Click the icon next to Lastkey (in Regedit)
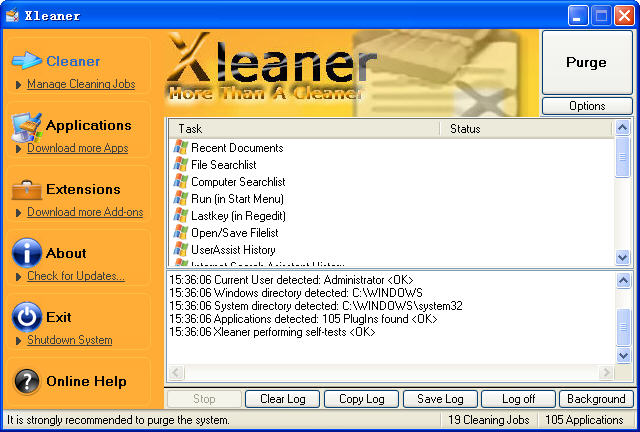640x432 pixels. (180, 216)
